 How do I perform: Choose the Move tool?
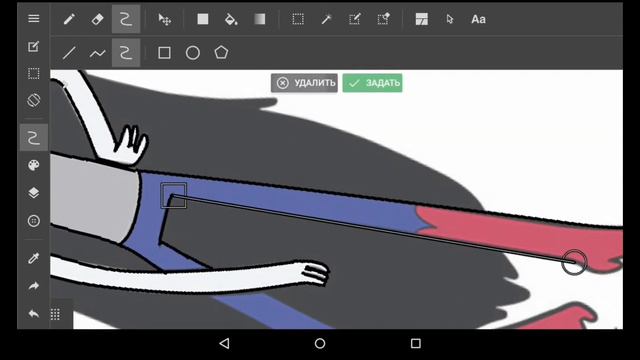pos(165,19)
